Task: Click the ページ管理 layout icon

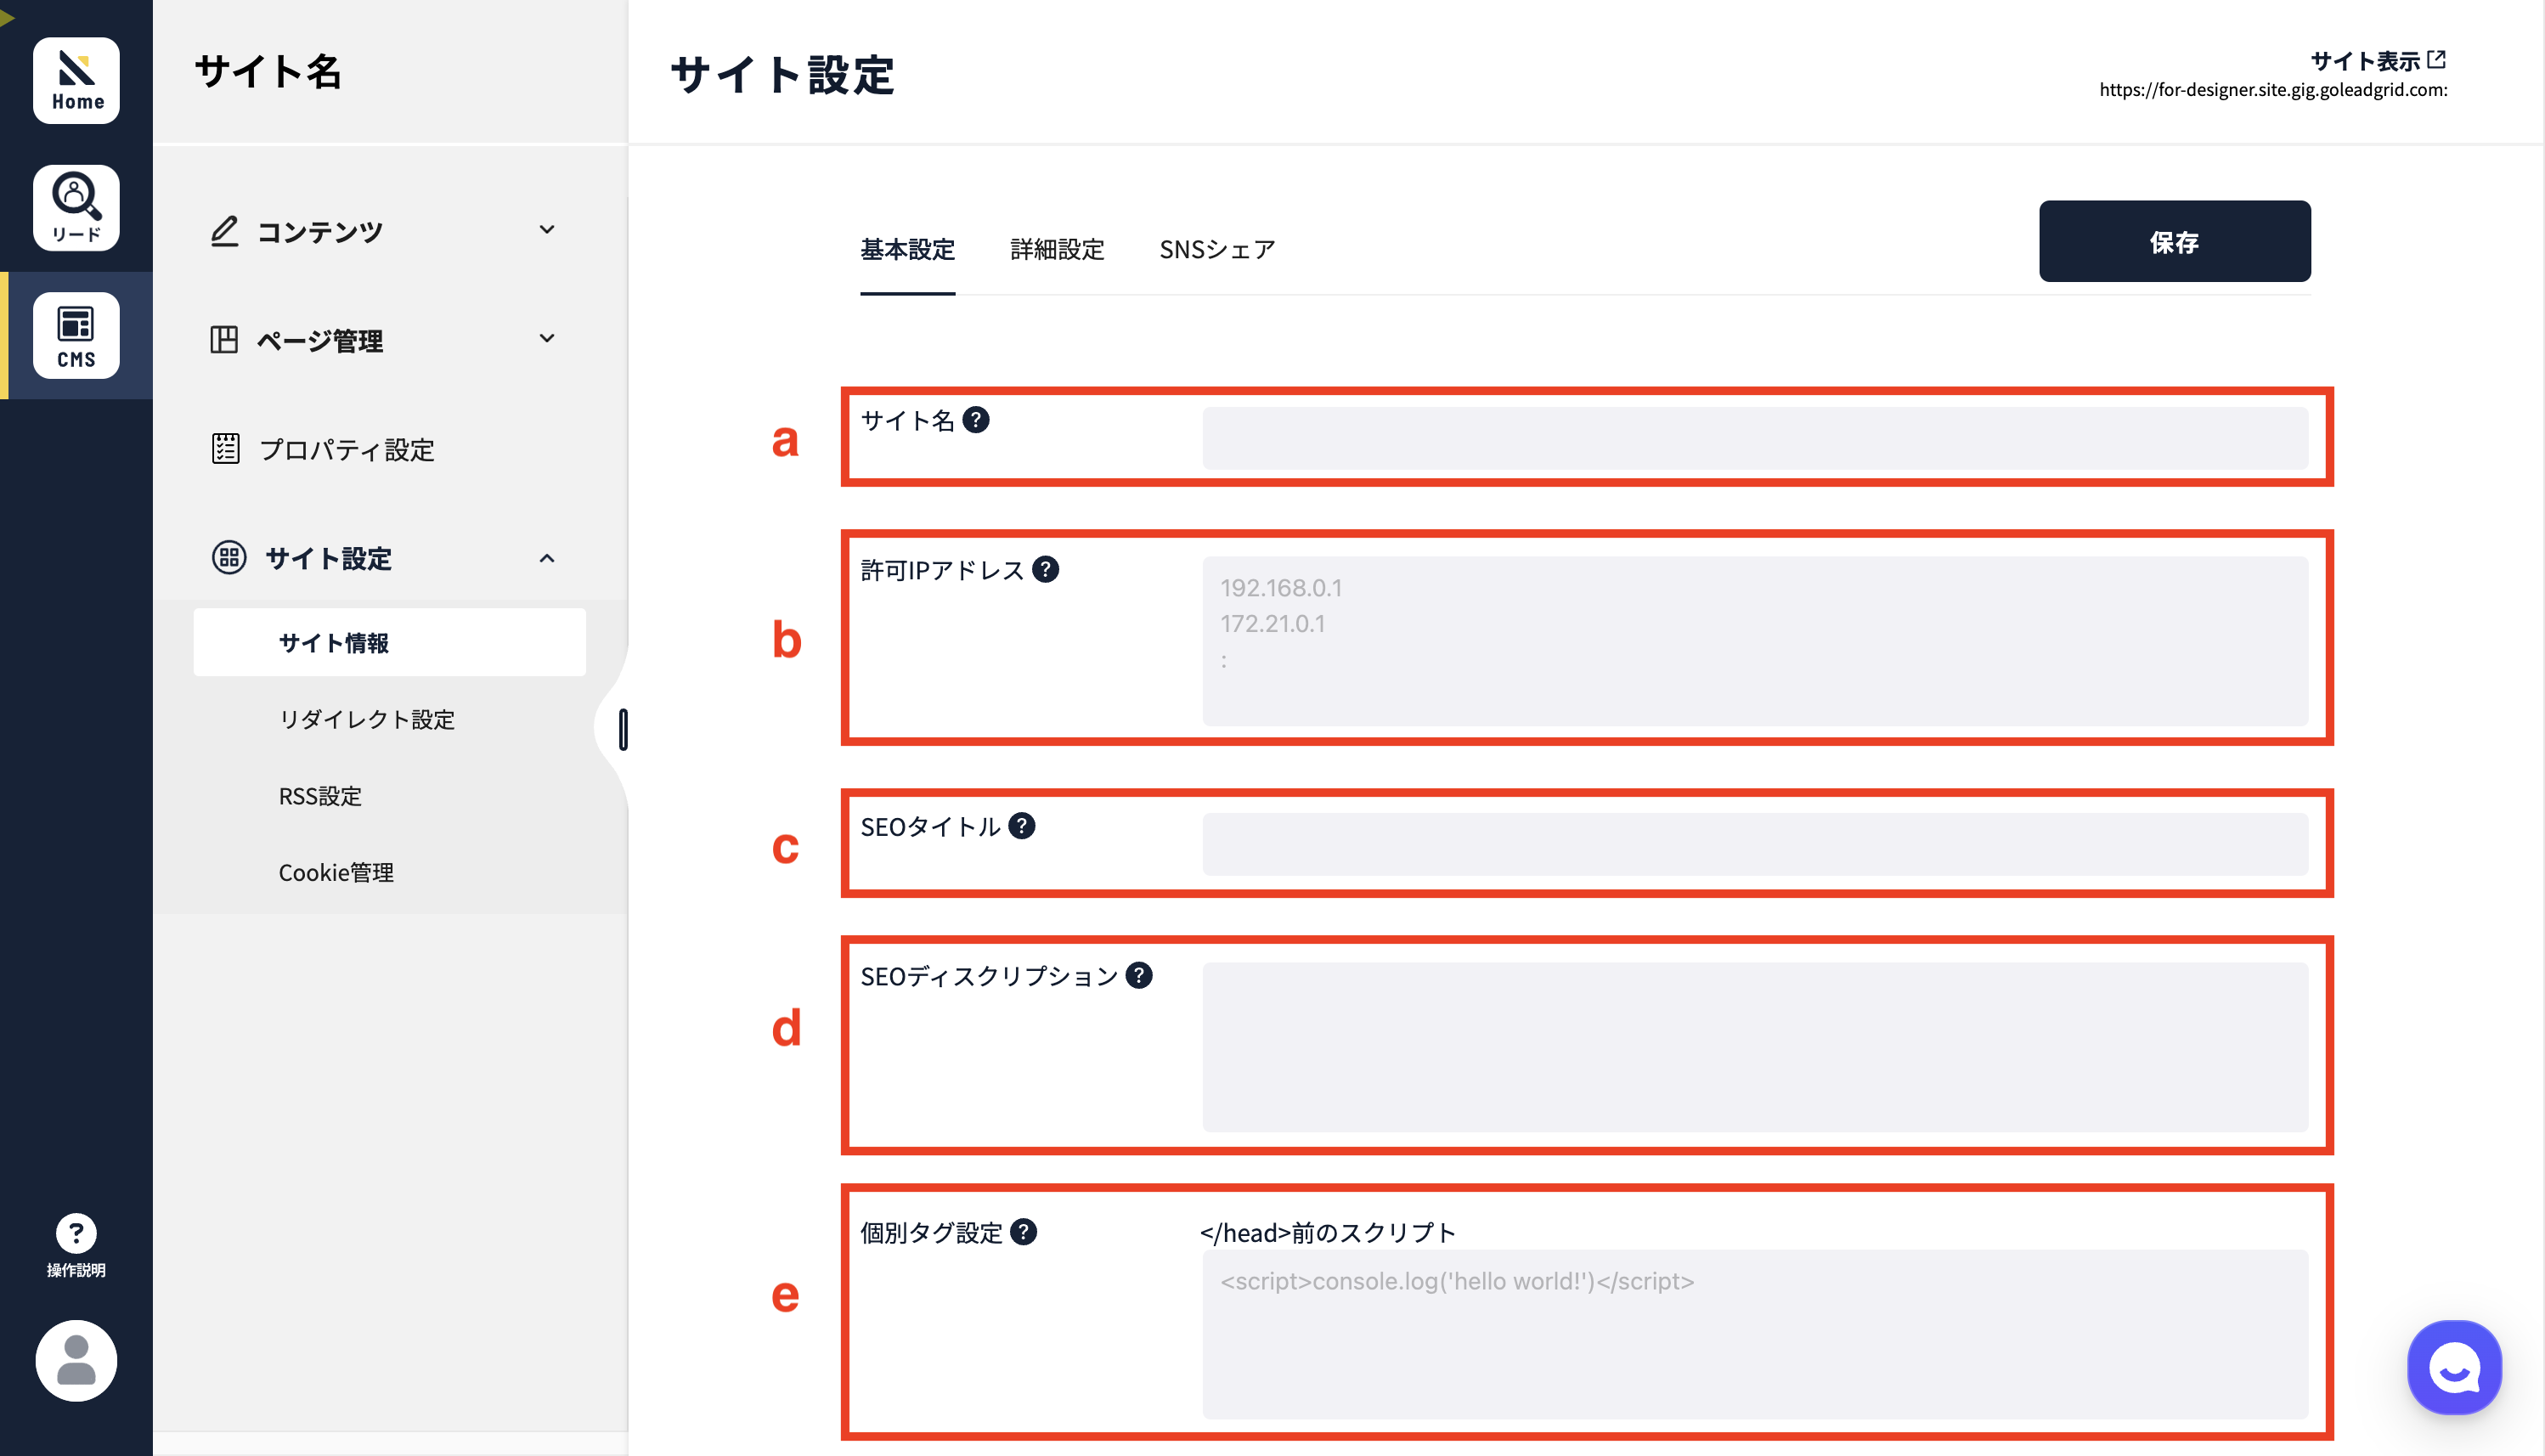Action: coord(224,340)
